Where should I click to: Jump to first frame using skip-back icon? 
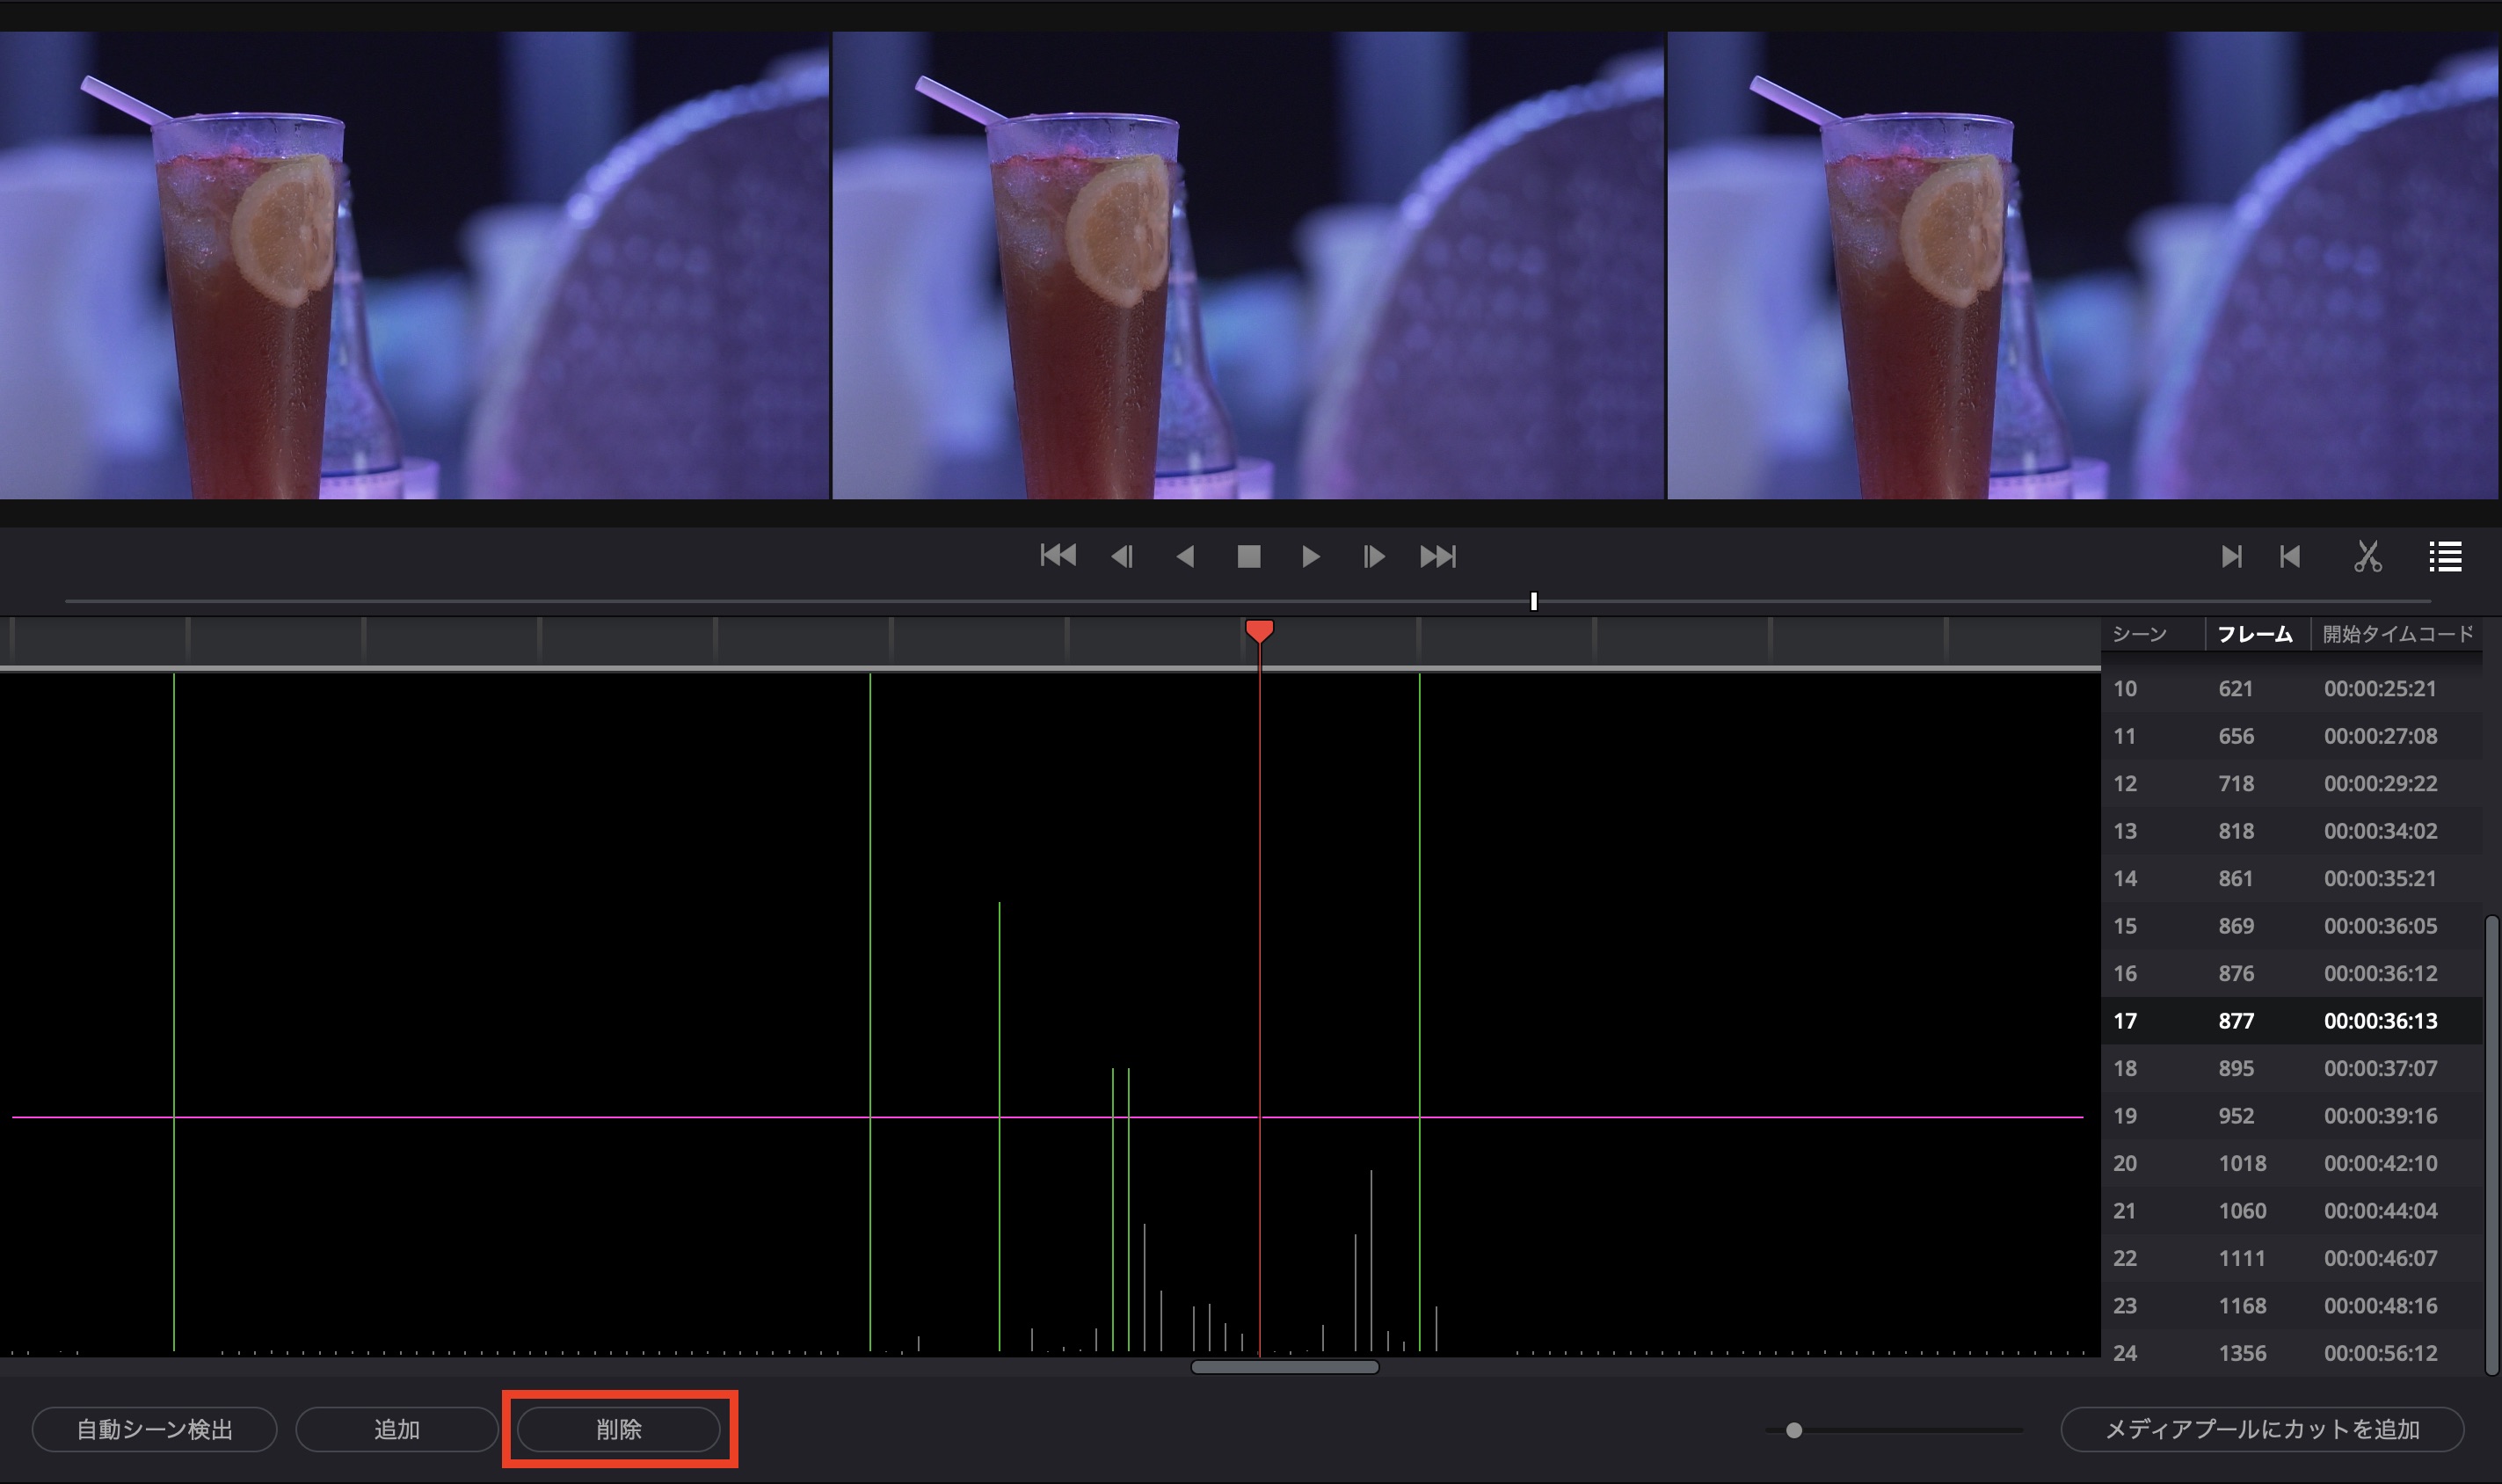coord(1057,556)
